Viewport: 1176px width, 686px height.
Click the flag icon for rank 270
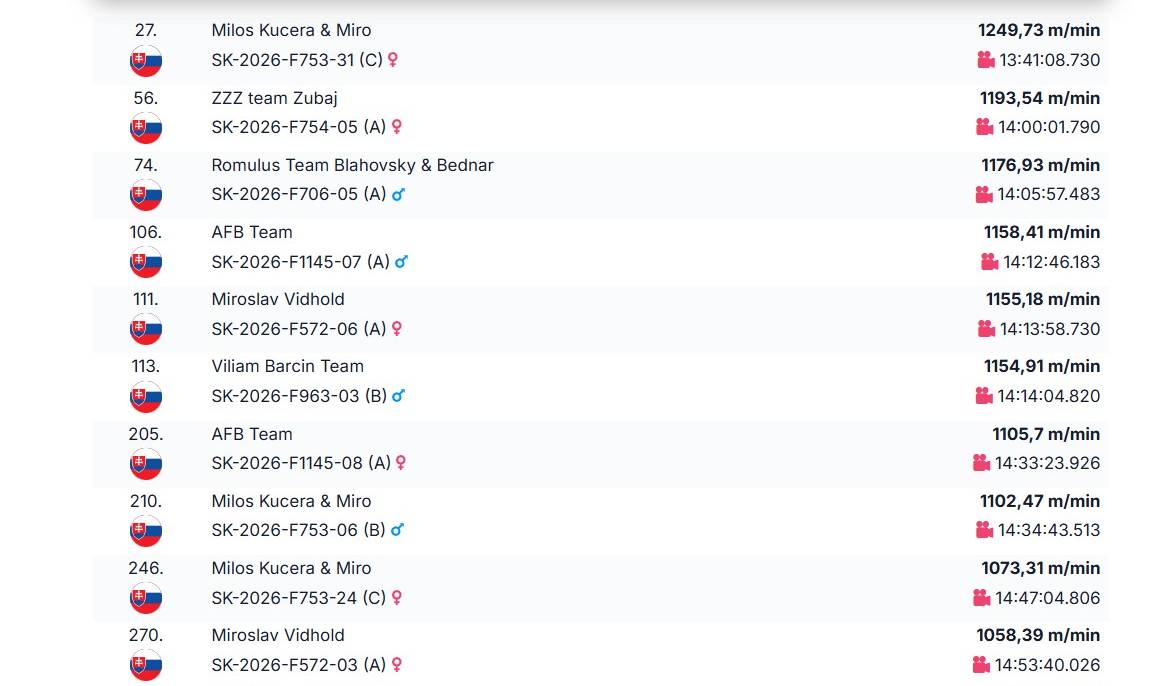pyautogui.click(x=146, y=665)
